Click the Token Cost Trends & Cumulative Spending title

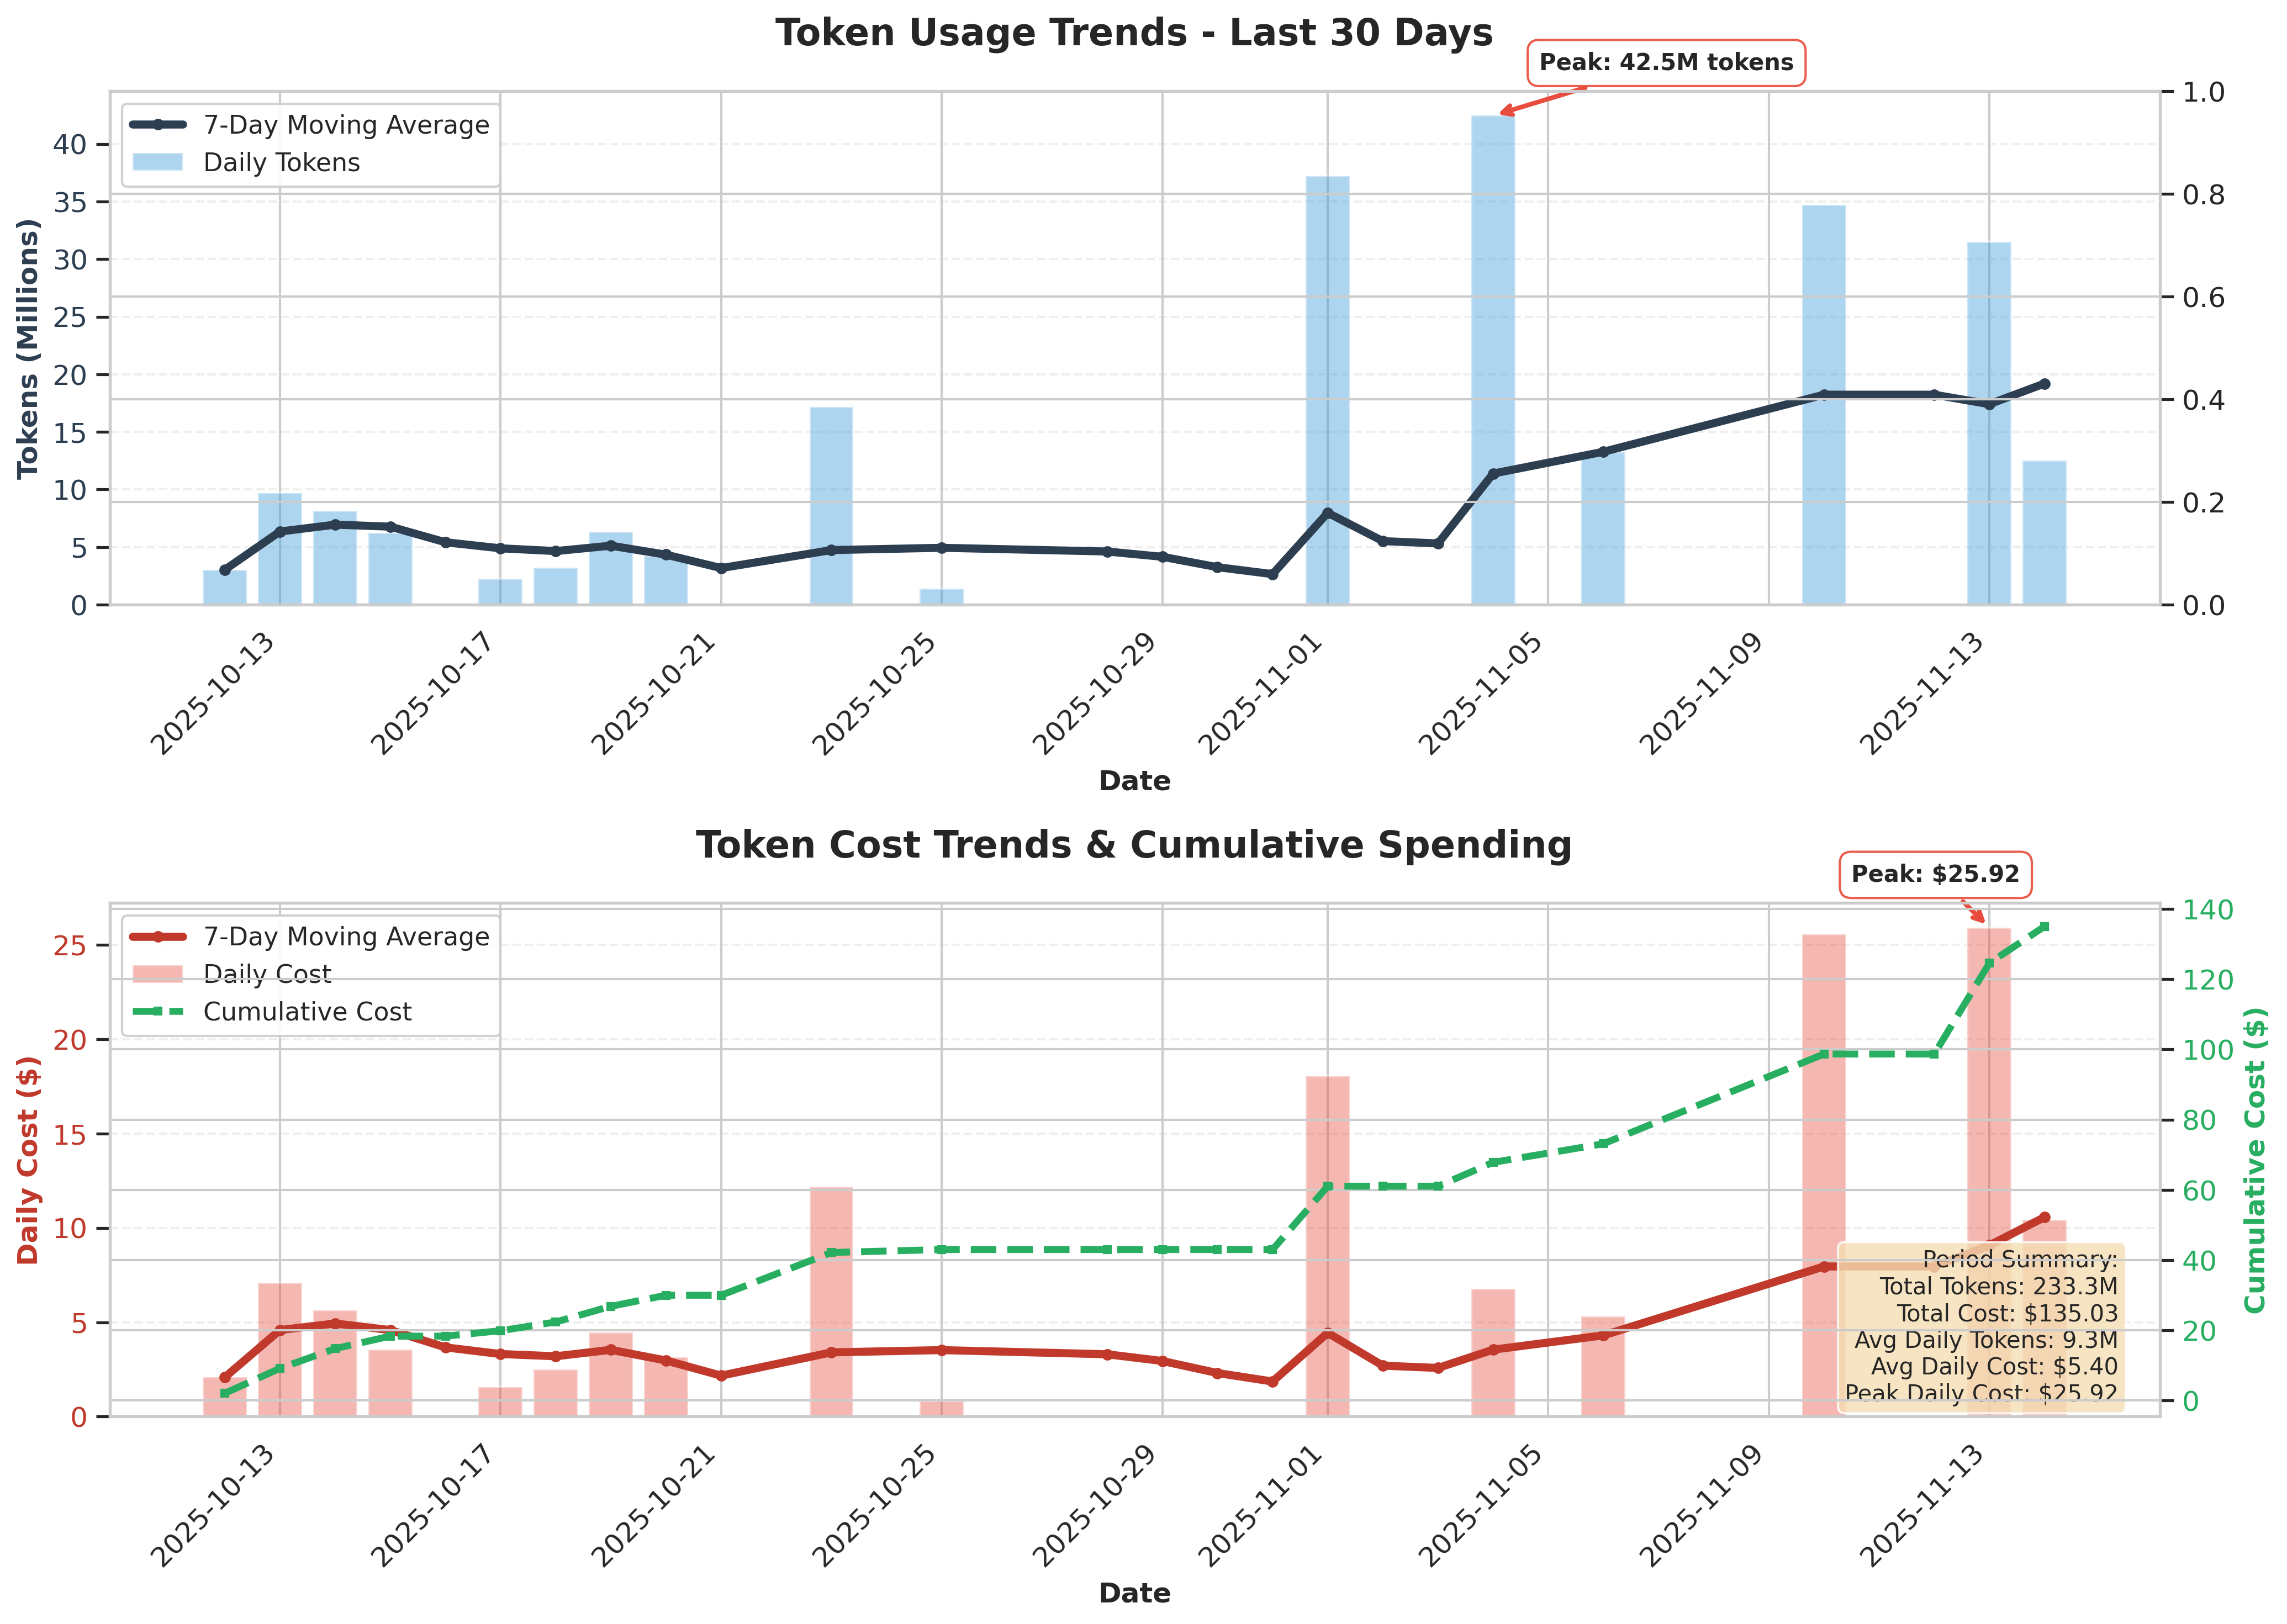point(1133,846)
